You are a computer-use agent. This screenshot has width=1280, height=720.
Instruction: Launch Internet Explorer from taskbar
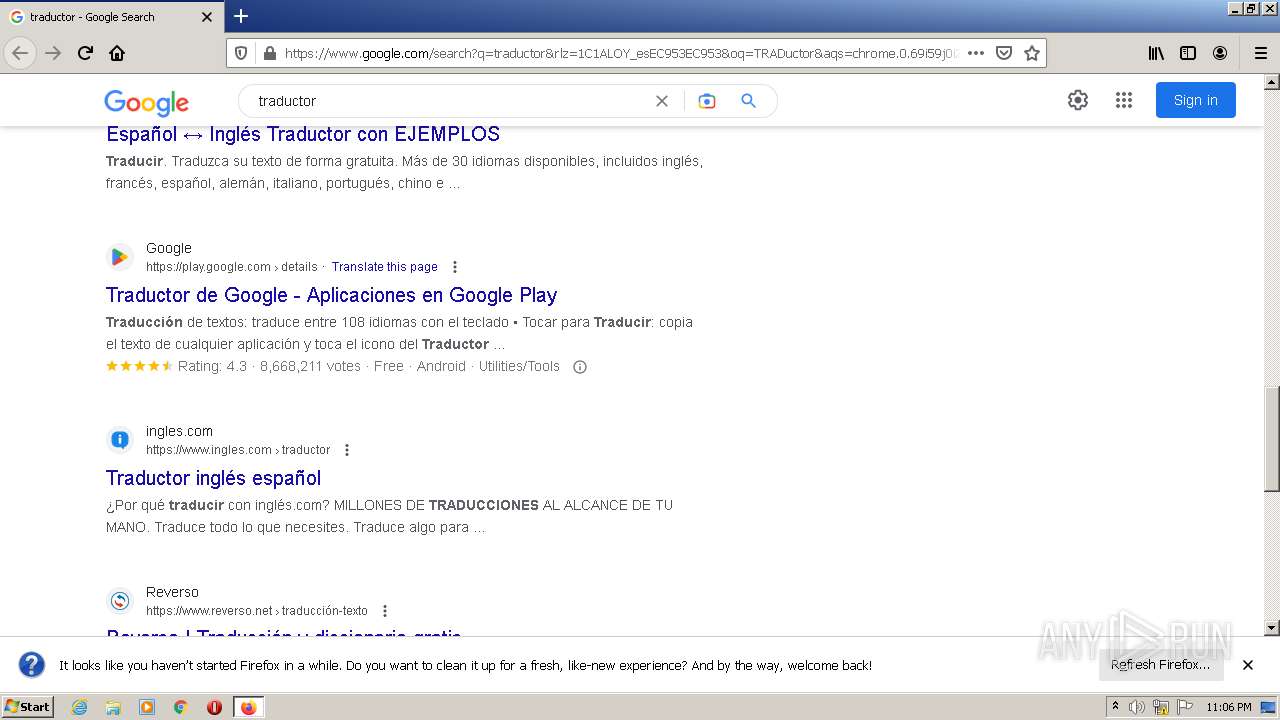pos(79,707)
